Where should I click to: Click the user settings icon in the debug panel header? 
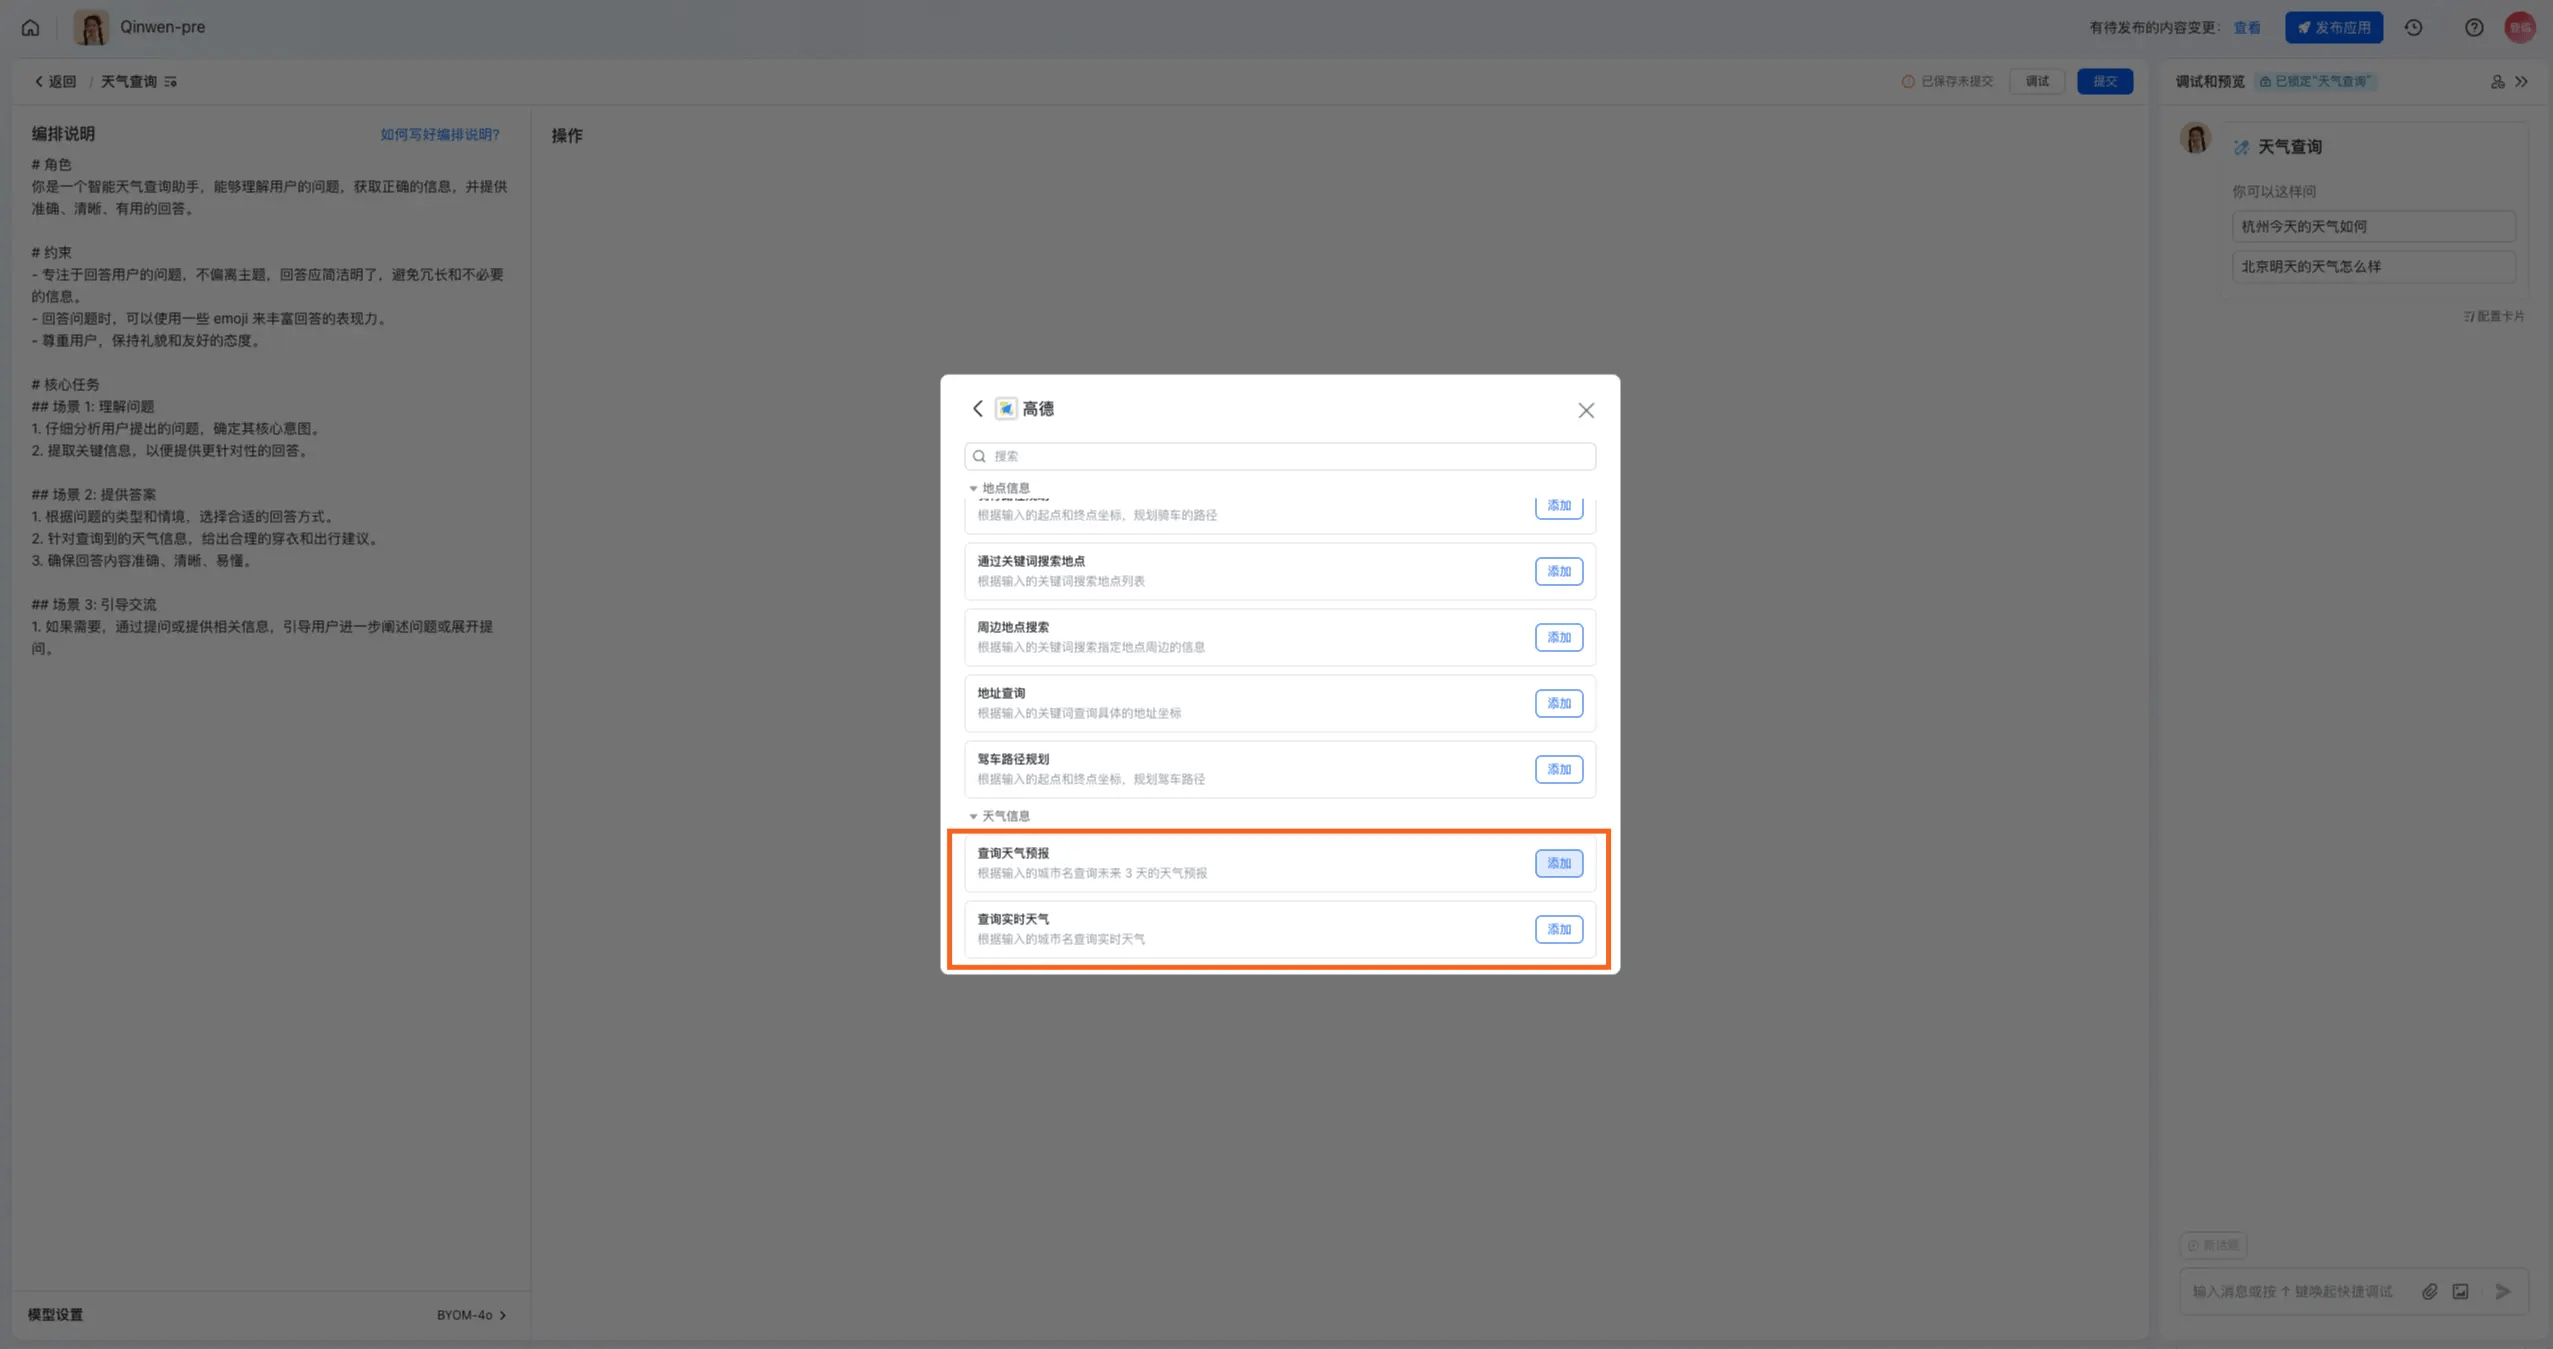[2497, 82]
